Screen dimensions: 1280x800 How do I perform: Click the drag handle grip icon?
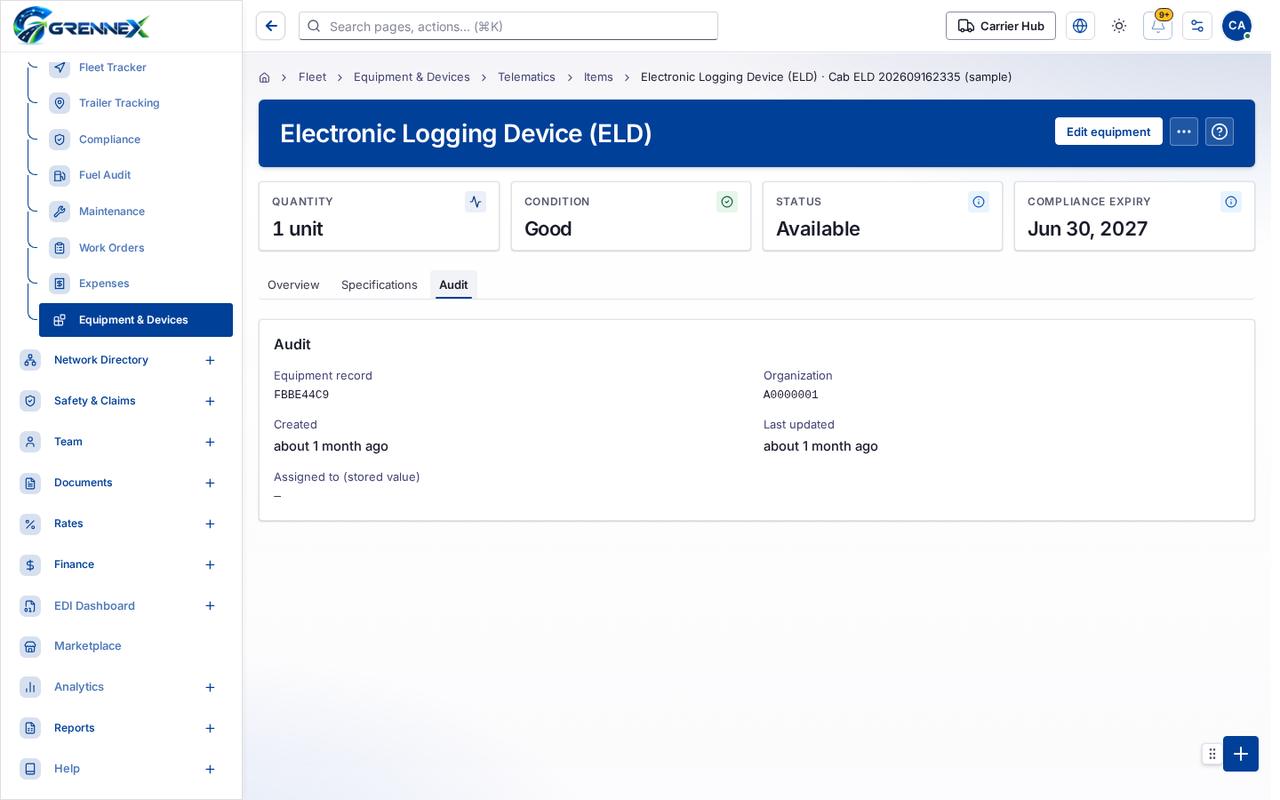pyautogui.click(x=1212, y=754)
